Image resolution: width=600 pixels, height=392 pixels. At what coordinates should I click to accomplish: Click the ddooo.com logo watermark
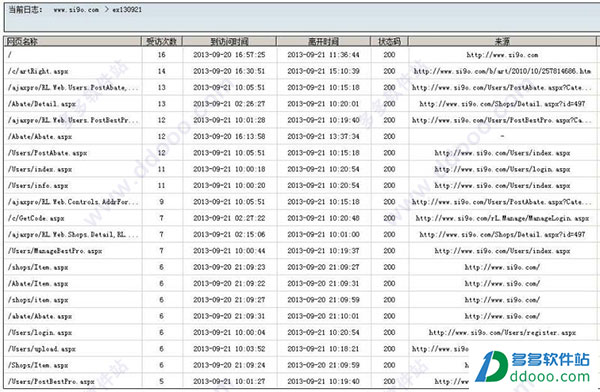tap(533, 367)
